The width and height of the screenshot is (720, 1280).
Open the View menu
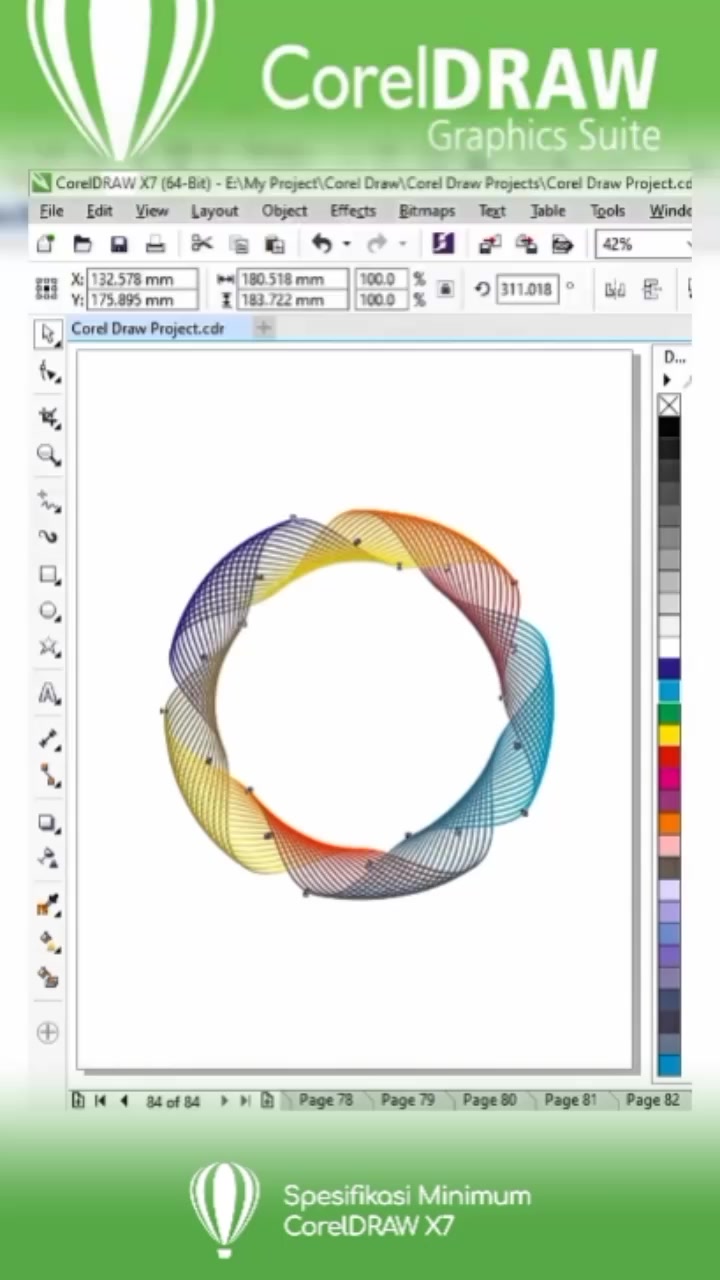pyautogui.click(x=152, y=211)
